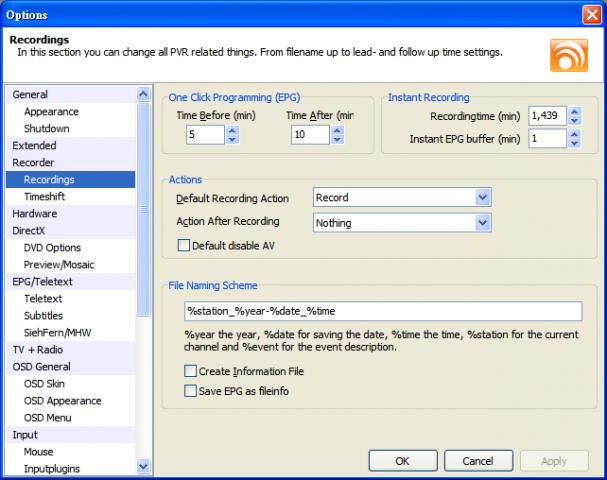
Task: Click the orange RSS-style icon in header
Action: point(568,53)
